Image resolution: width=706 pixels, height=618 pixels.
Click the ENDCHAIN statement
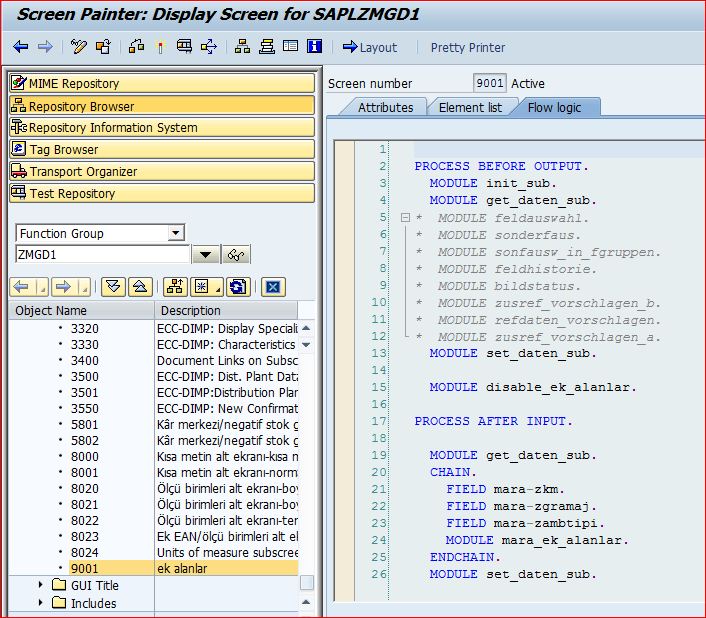coord(465,557)
